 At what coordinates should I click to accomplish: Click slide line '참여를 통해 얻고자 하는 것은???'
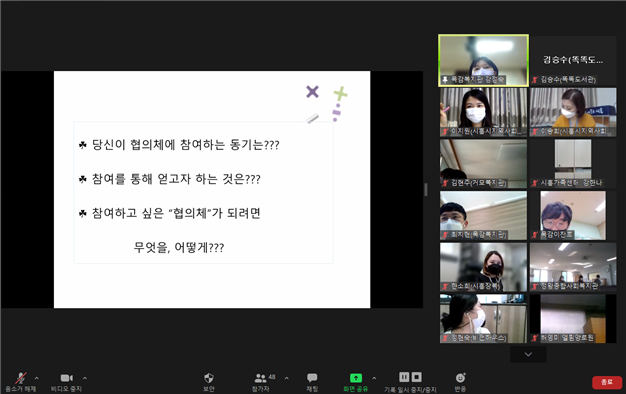(176, 179)
